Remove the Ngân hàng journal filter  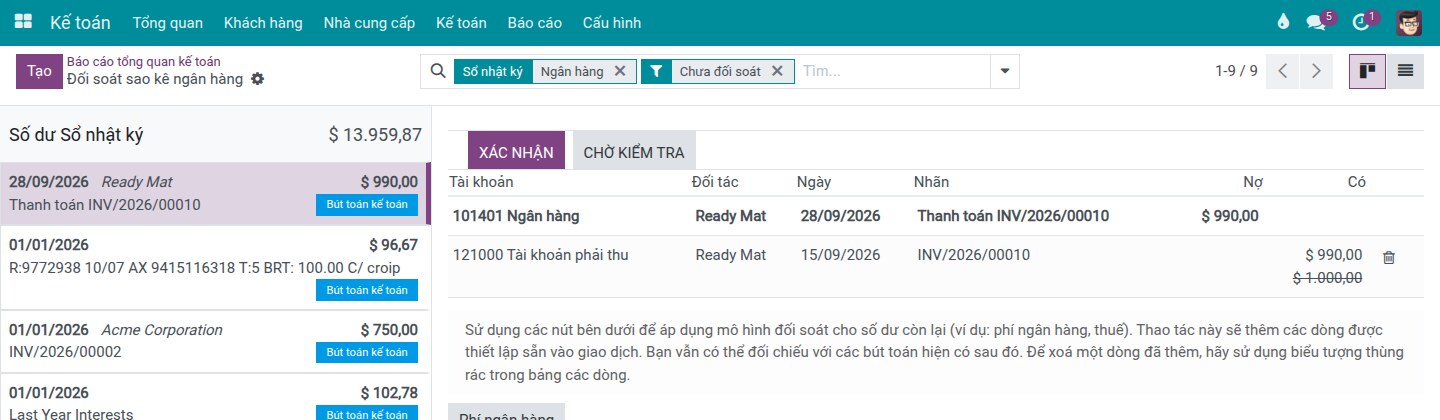(620, 71)
